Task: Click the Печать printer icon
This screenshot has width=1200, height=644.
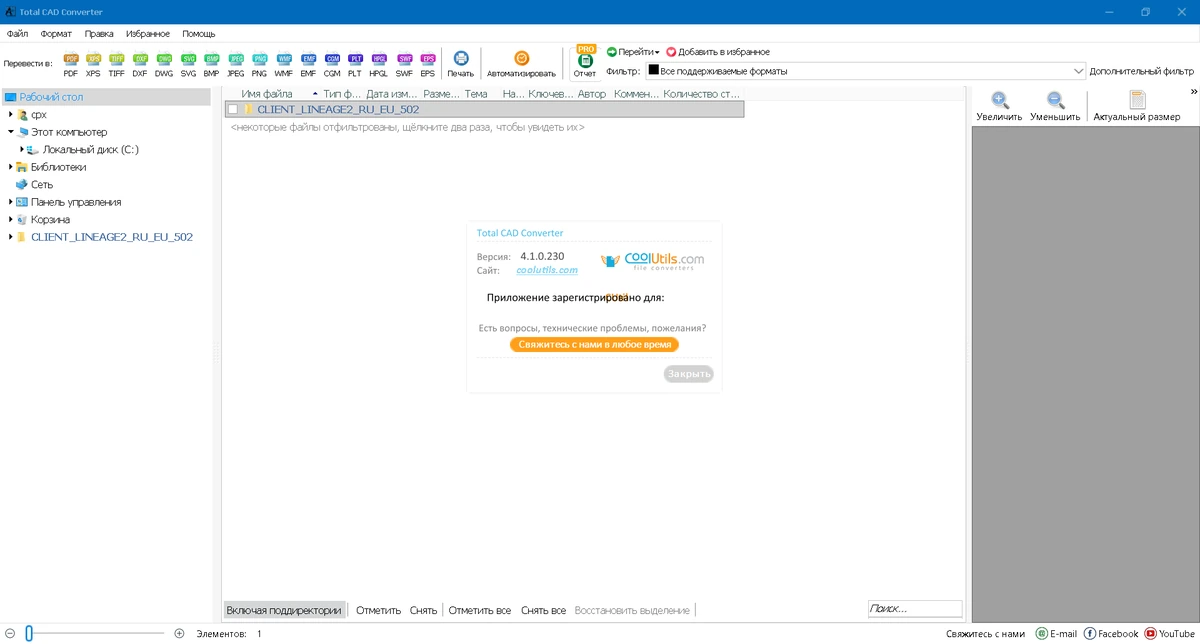Action: click(461, 64)
